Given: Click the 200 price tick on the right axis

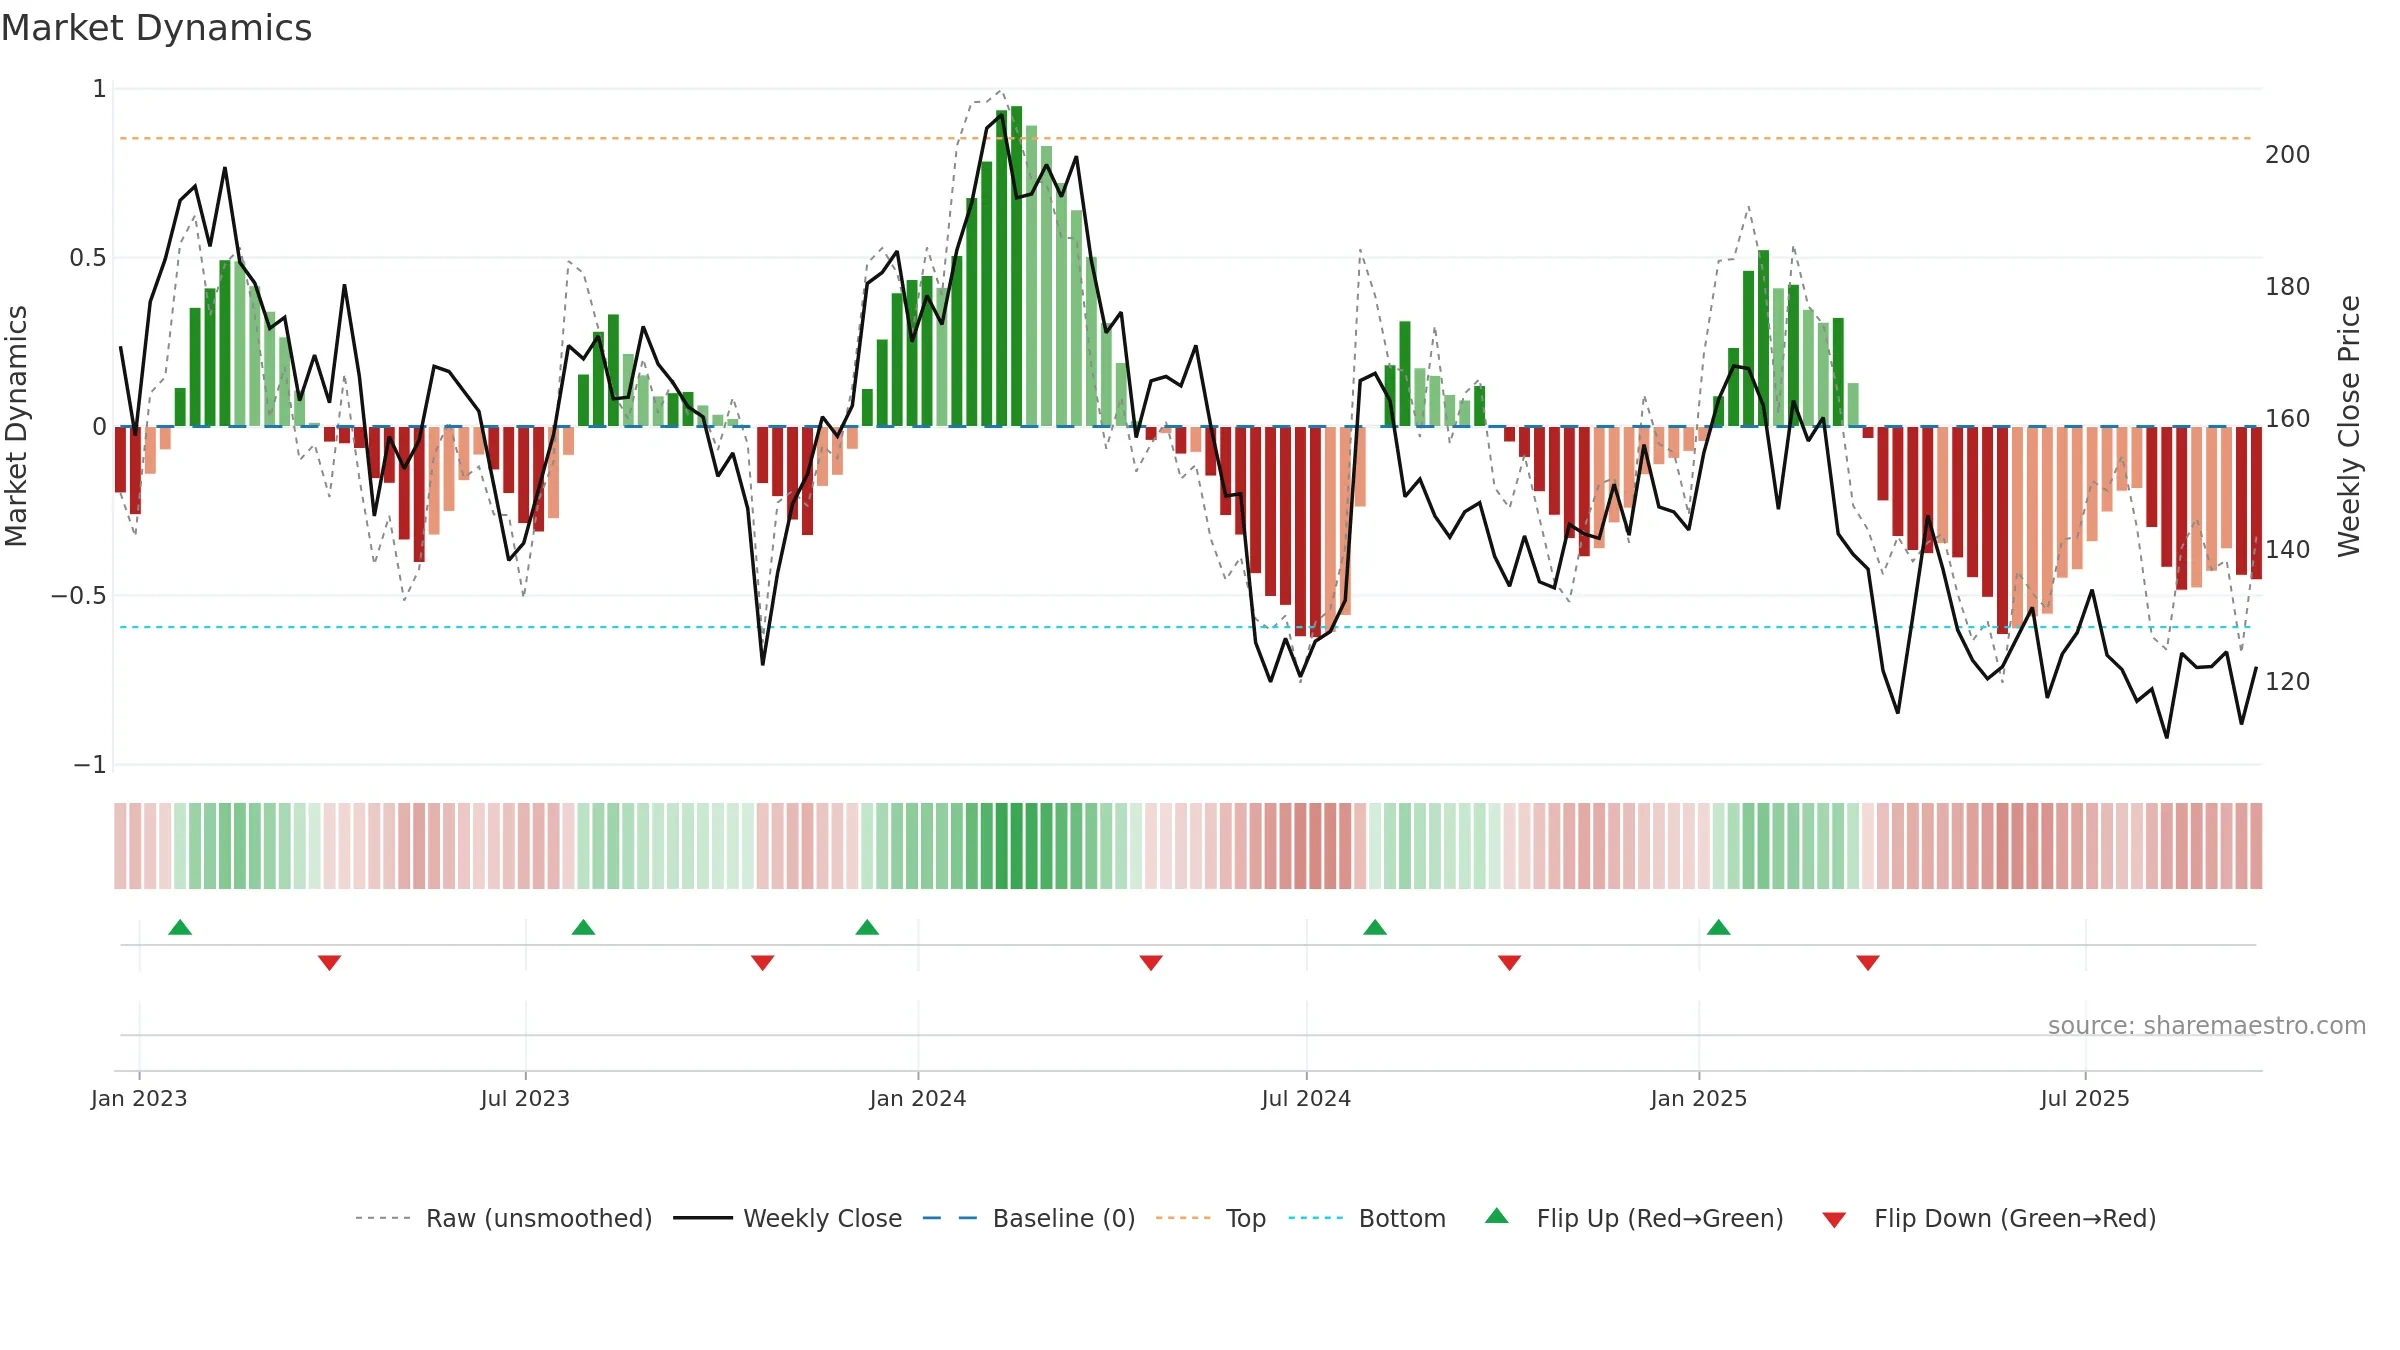Looking at the screenshot, I should 2288,155.
